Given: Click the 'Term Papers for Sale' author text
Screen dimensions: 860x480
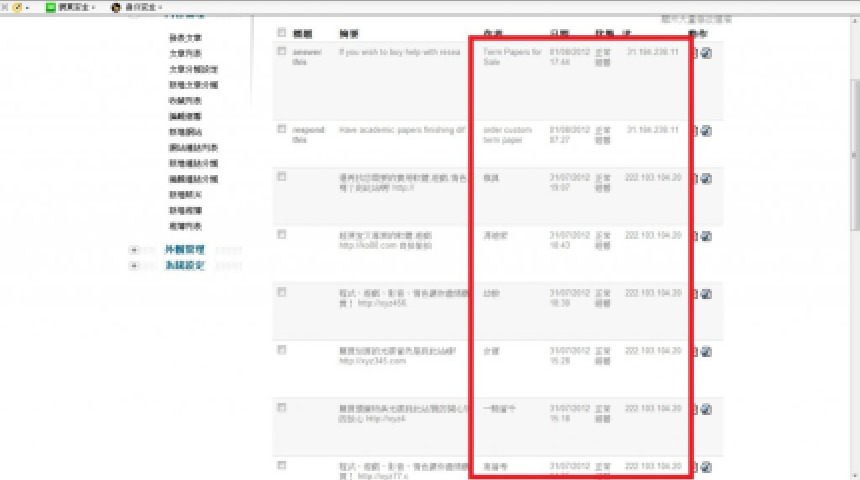Looking at the screenshot, I should [511, 55].
